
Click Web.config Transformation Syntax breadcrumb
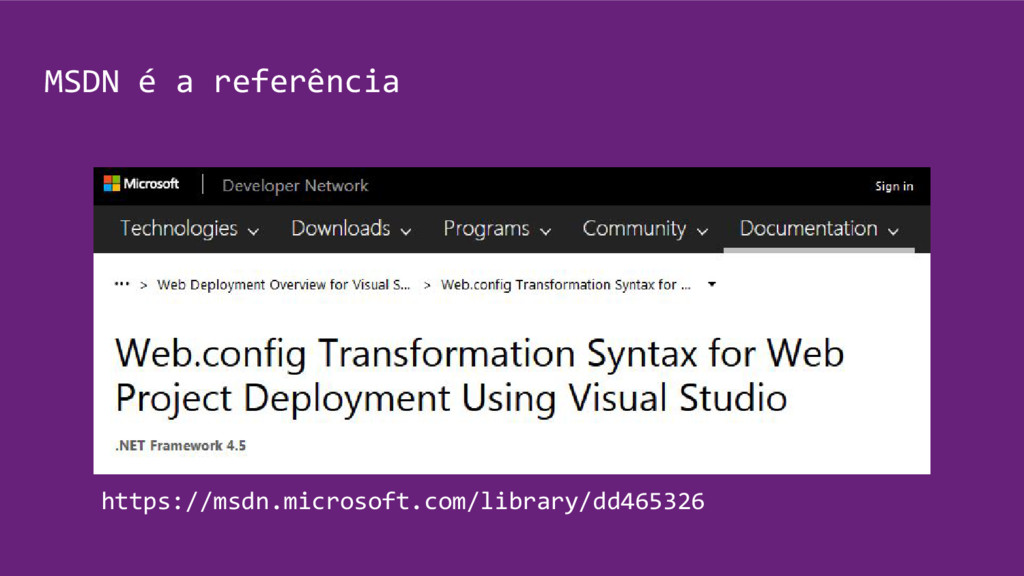point(566,285)
